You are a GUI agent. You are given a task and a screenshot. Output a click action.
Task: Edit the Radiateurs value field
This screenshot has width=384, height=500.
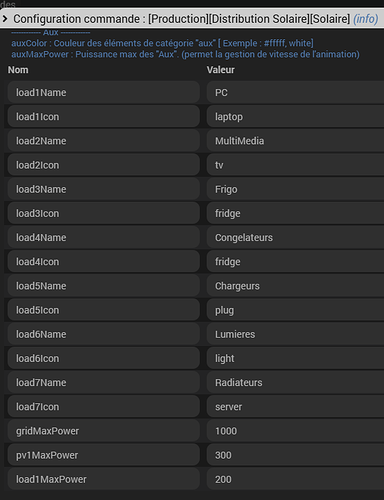(295, 382)
